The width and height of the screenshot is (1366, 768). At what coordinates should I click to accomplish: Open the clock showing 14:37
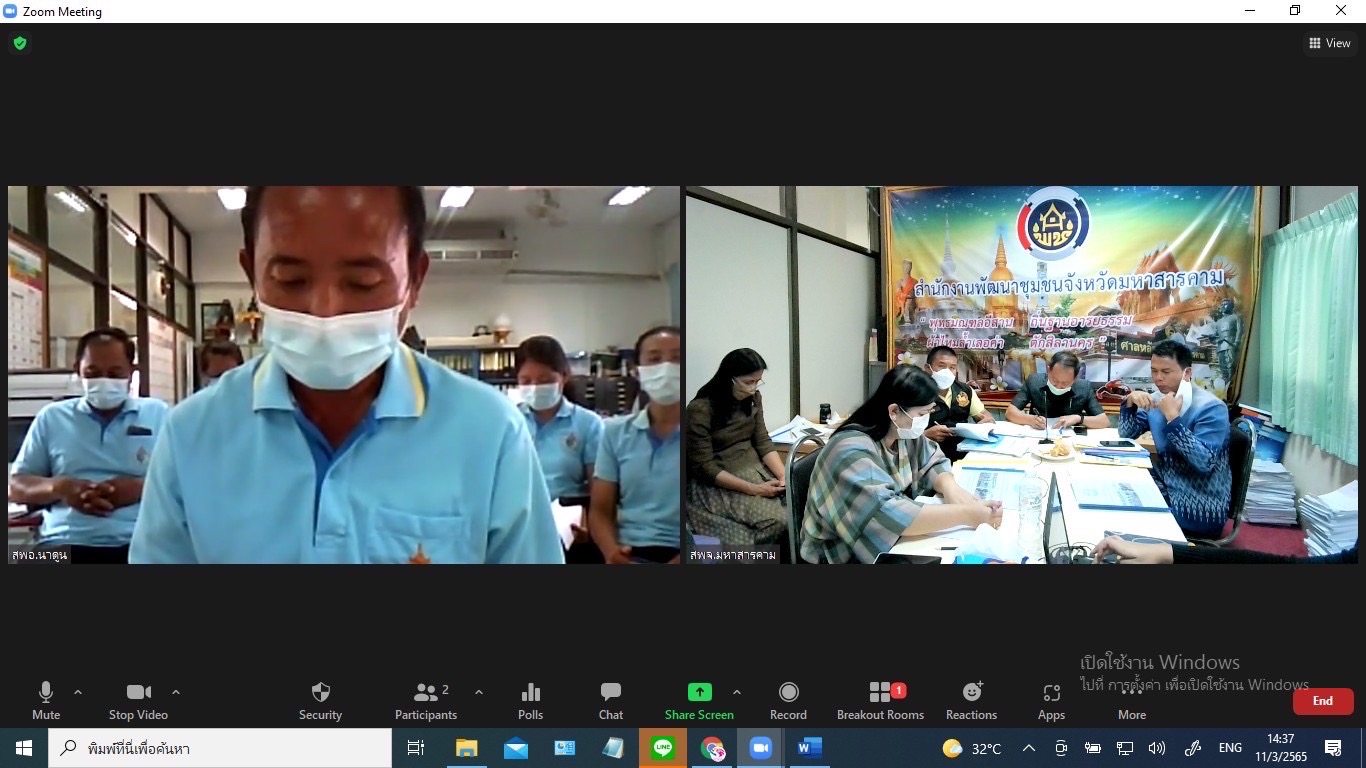(x=1280, y=748)
